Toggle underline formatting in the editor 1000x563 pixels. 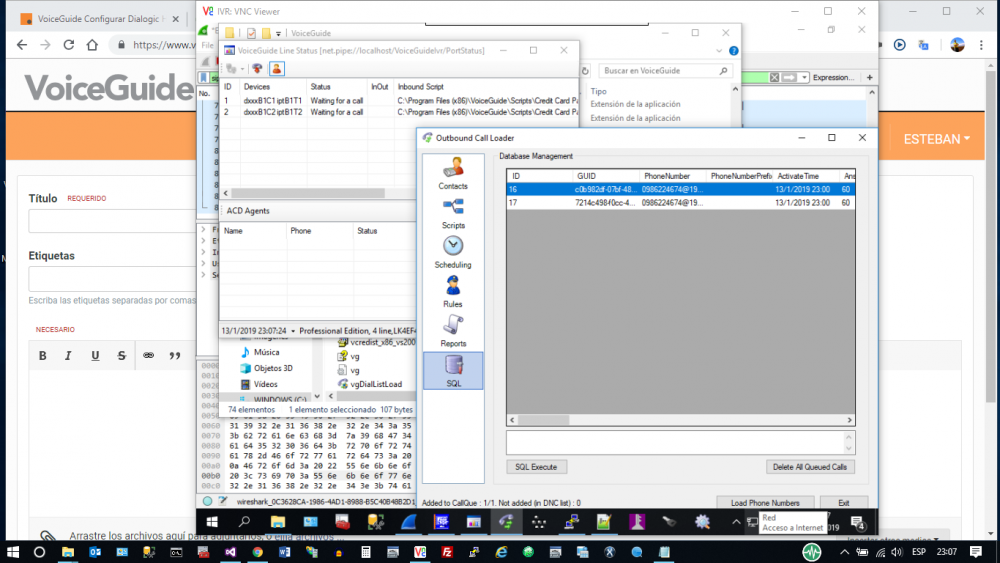[x=95, y=355]
